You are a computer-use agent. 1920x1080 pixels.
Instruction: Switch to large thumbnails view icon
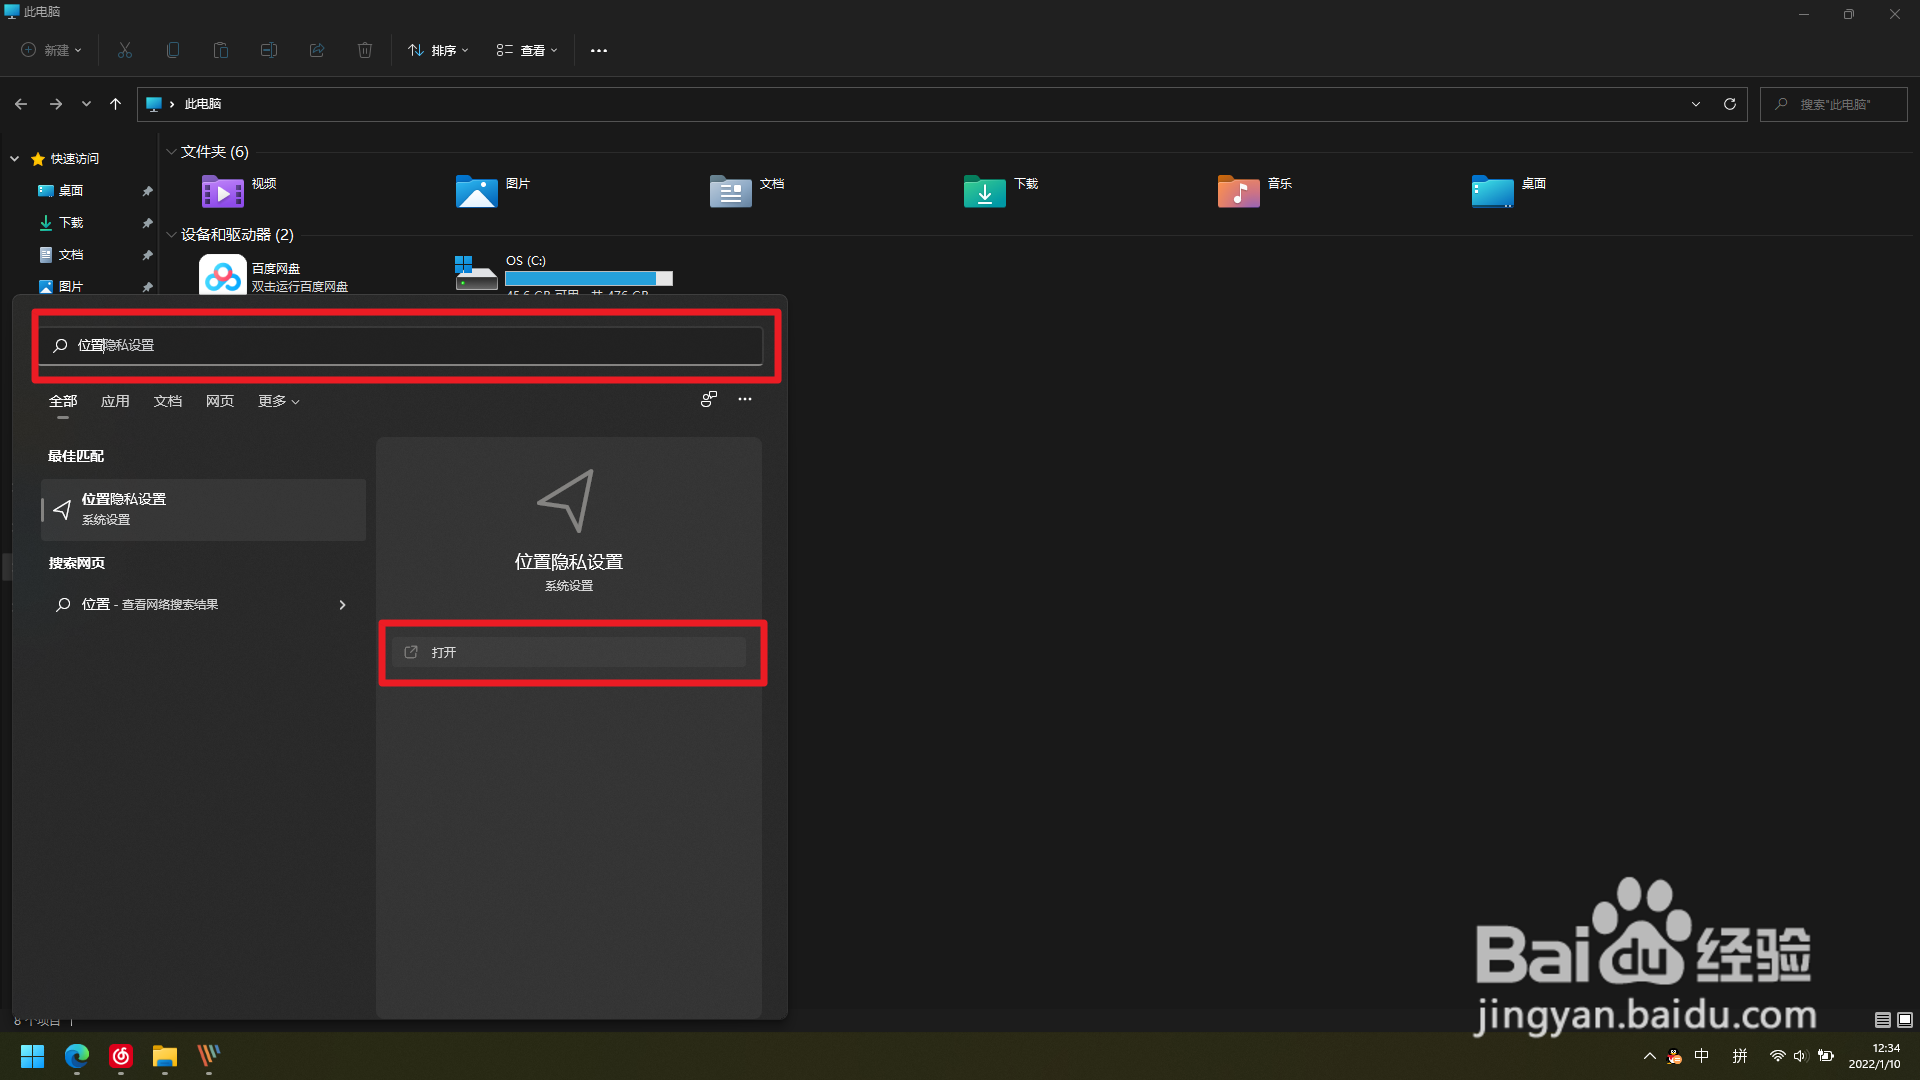coord(1905,1020)
